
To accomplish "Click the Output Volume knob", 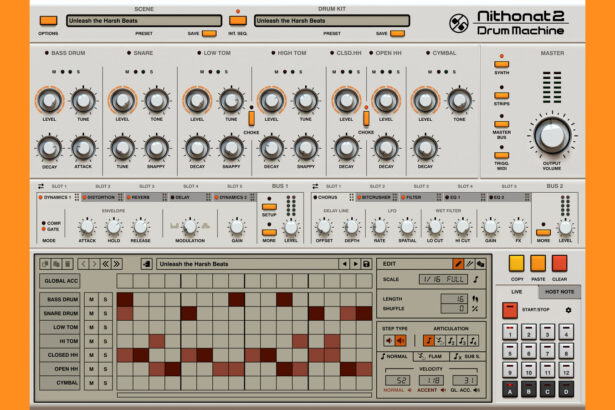I will [549, 134].
